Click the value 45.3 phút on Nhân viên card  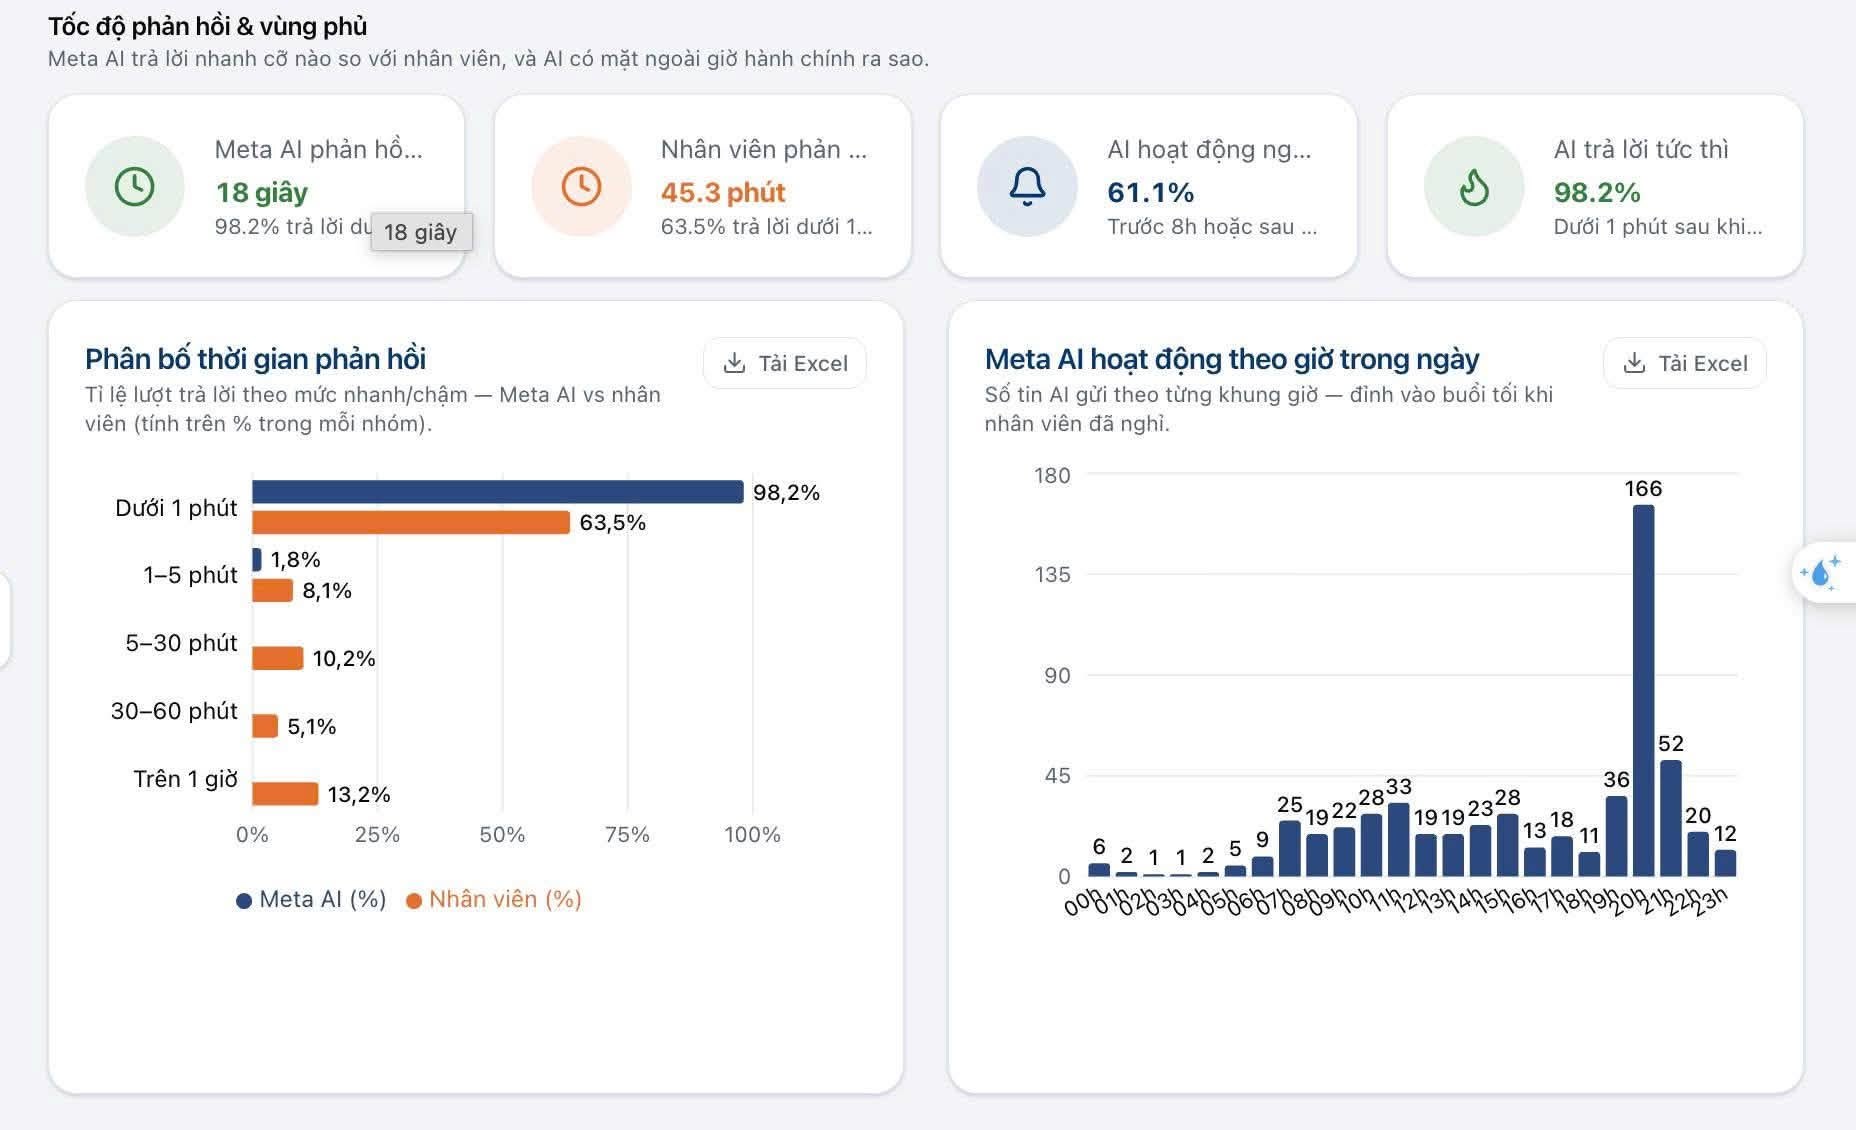click(x=723, y=192)
